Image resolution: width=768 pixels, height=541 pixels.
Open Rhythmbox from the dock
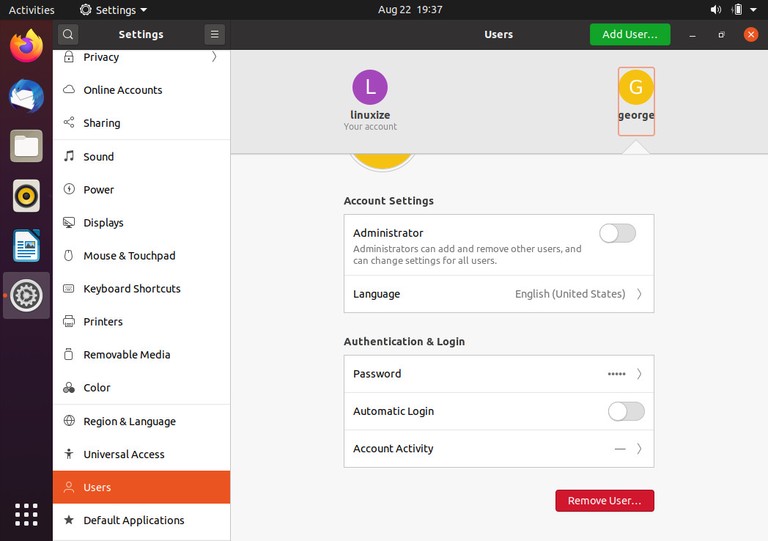[26, 196]
